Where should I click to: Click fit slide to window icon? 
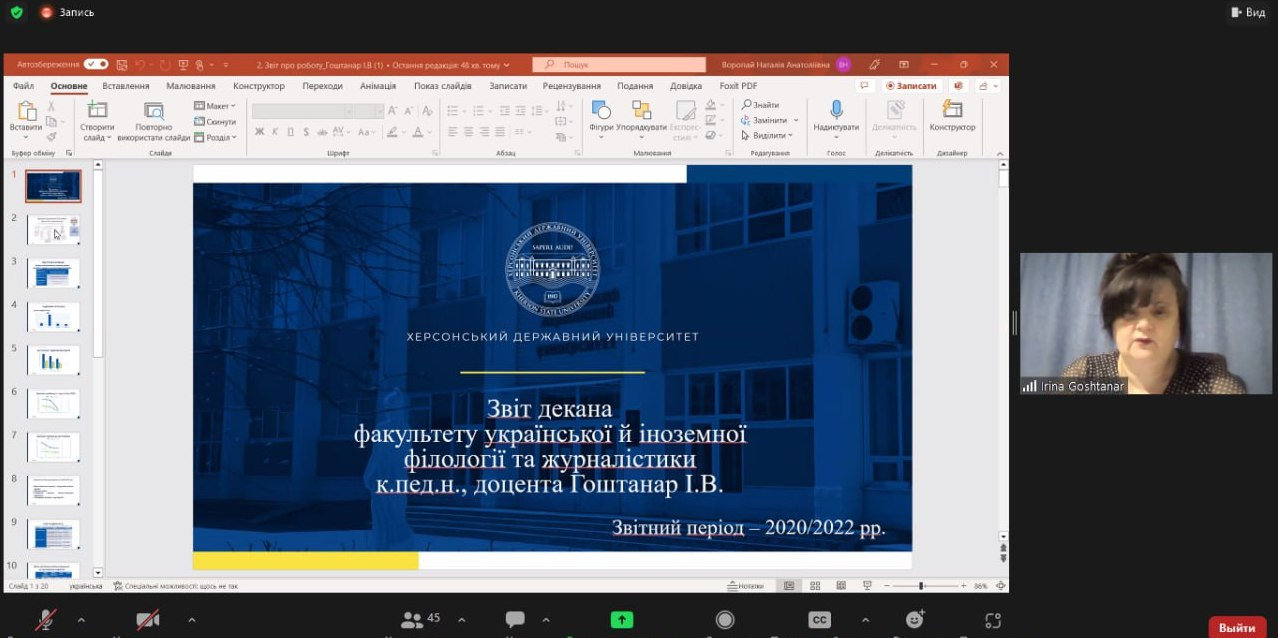point(1000,586)
